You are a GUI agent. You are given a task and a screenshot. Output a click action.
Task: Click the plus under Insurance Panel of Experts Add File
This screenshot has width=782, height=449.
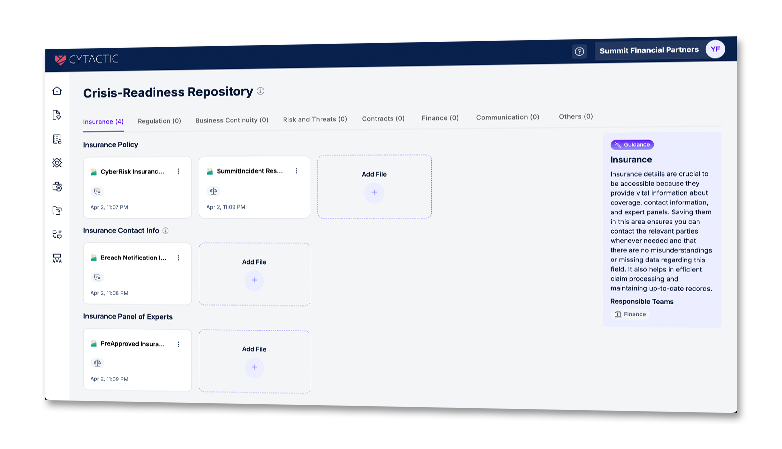click(x=254, y=368)
